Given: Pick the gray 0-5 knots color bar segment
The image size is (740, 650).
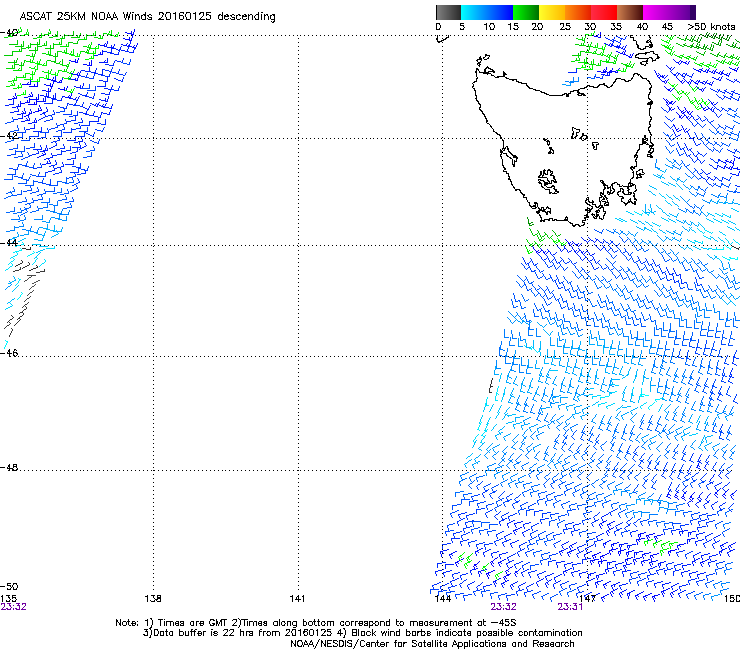Looking at the screenshot, I should [x=448, y=12].
